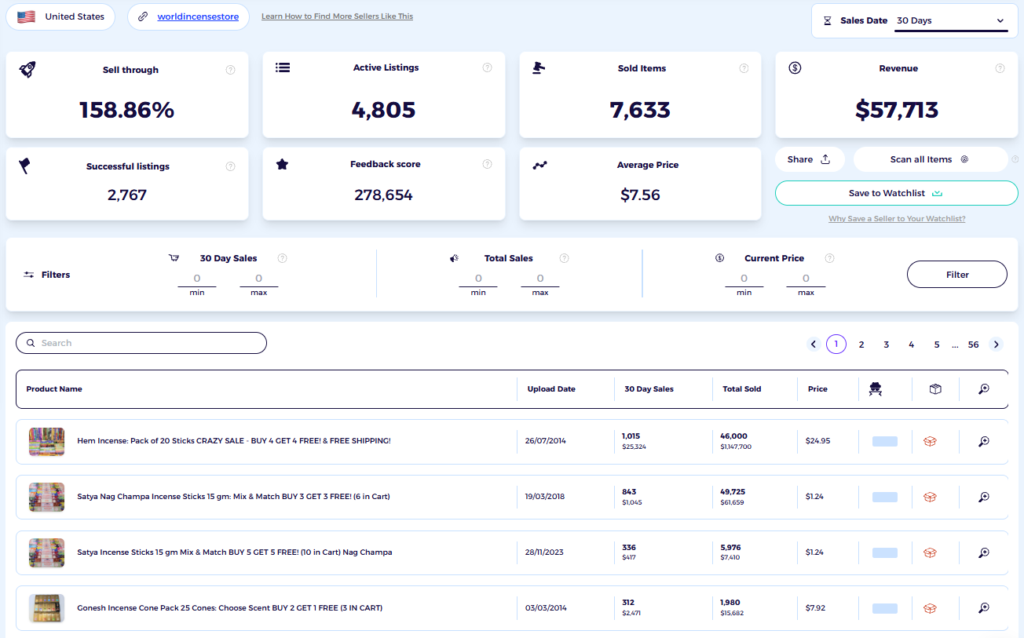Viewport: 1024px width, 638px height.
Task: Open the Sales Date 30 Days dropdown
Action: pos(950,21)
